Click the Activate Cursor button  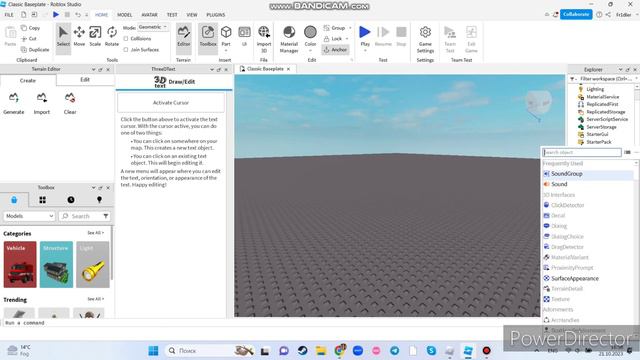point(171,102)
